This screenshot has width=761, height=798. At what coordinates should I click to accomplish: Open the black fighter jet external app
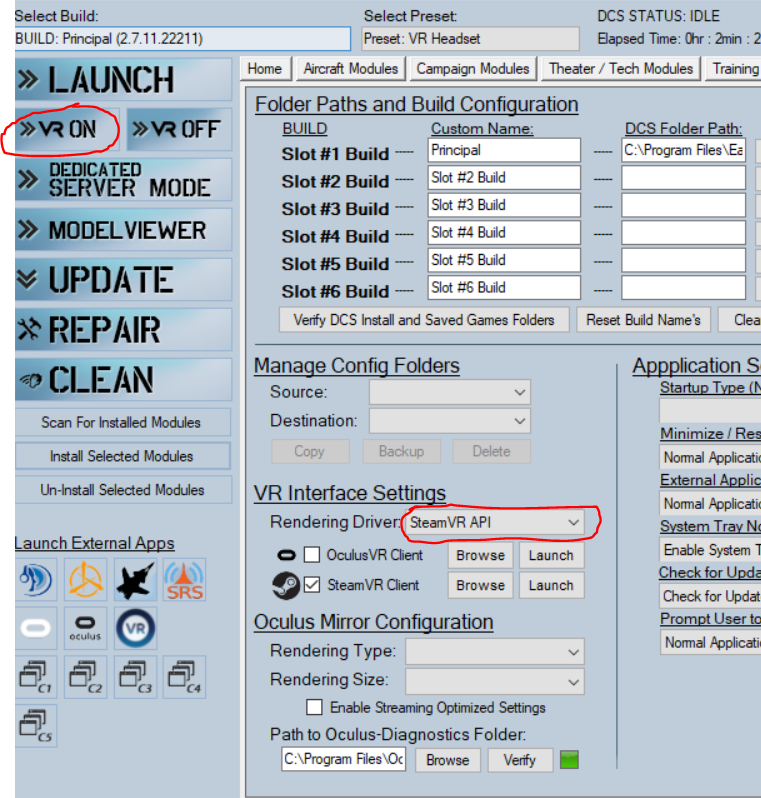click(135, 579)
